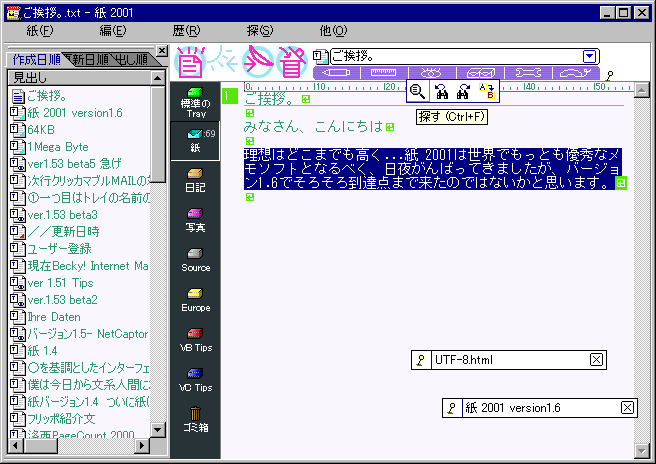Screen dimensions: 656x464
Task: Select the pen tab in the toolbar strip
Action: 336,73
